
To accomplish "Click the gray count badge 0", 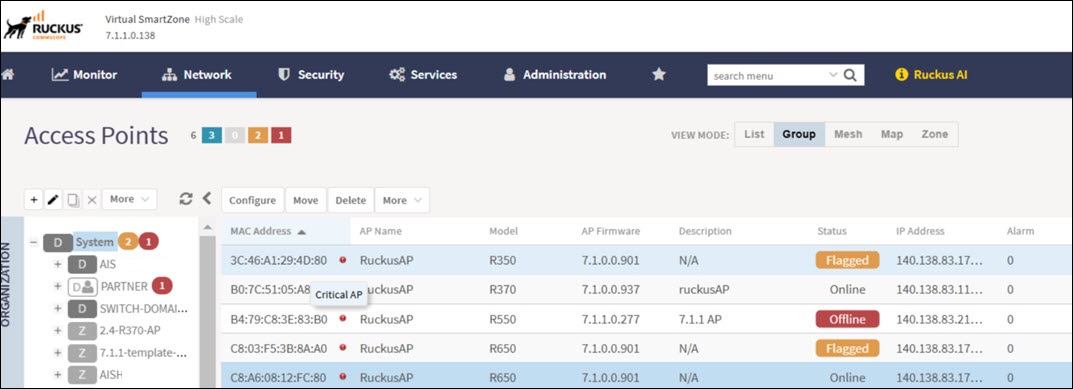I will coord(235,136).
